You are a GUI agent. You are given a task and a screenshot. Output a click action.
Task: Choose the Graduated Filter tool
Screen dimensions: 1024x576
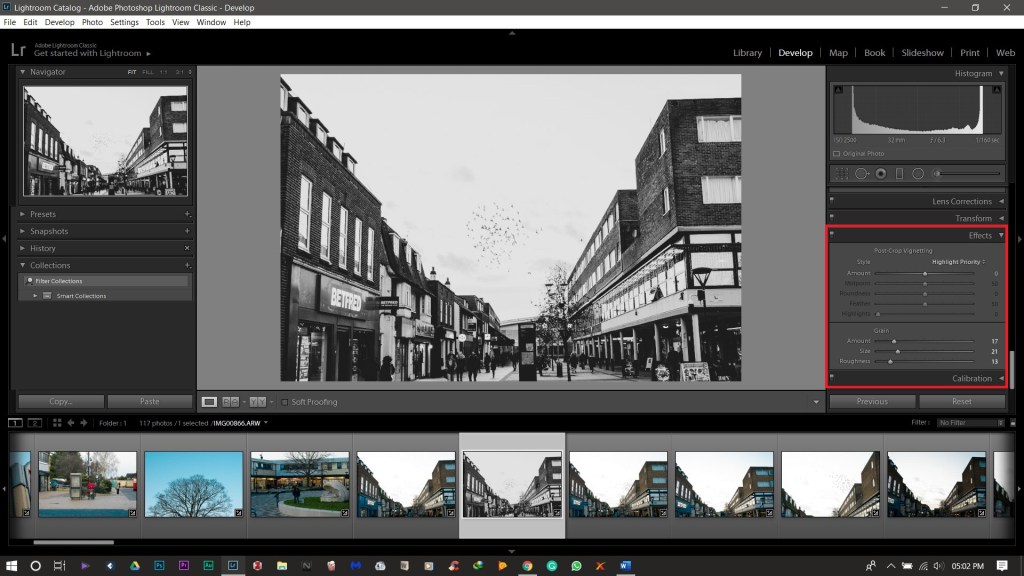[x=899, y=174]
